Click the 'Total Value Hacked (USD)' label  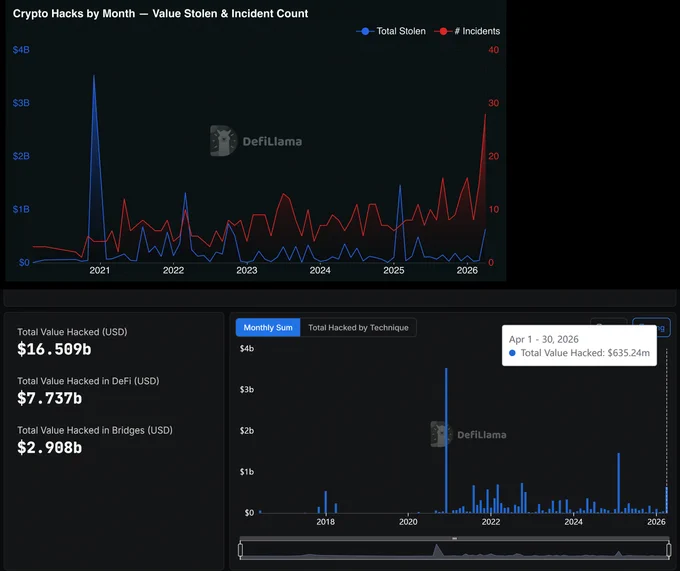(x=72, y=332)
